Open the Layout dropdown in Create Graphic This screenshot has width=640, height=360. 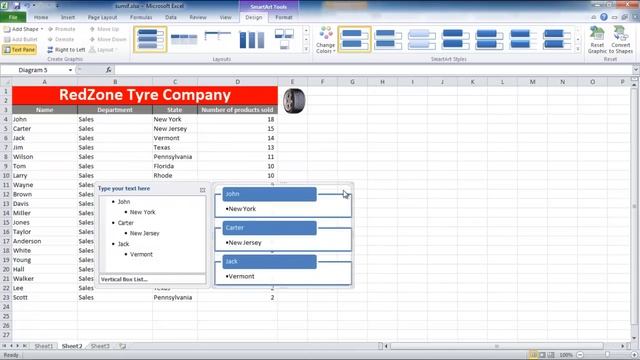click(103, 49)
